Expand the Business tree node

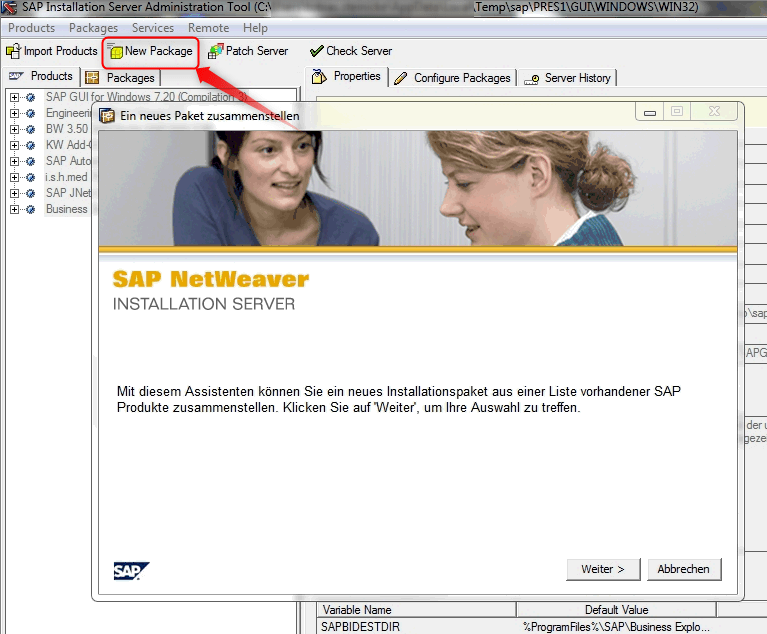tap(14, 209)
